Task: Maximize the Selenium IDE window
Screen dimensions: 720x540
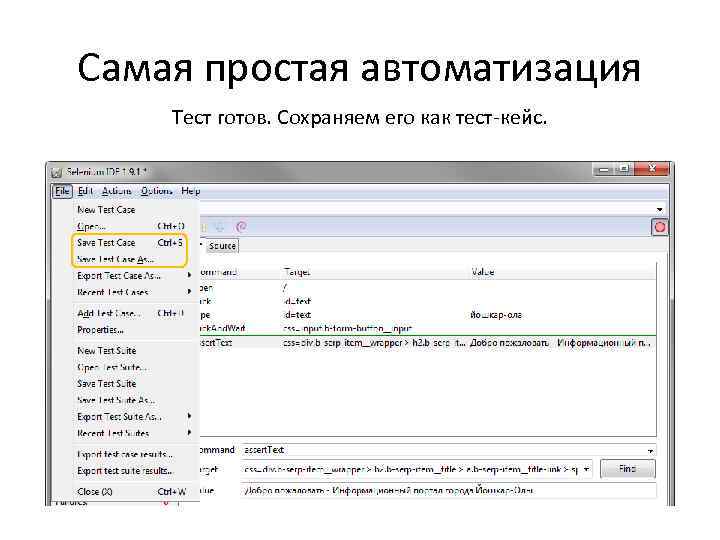Action: (x=624, y=169)
